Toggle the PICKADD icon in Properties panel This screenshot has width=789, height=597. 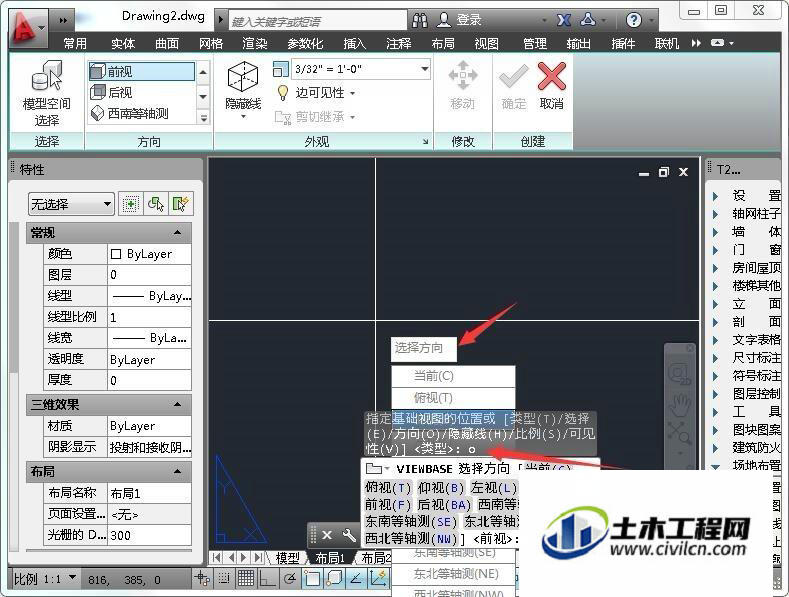click(x=131, y=204)
